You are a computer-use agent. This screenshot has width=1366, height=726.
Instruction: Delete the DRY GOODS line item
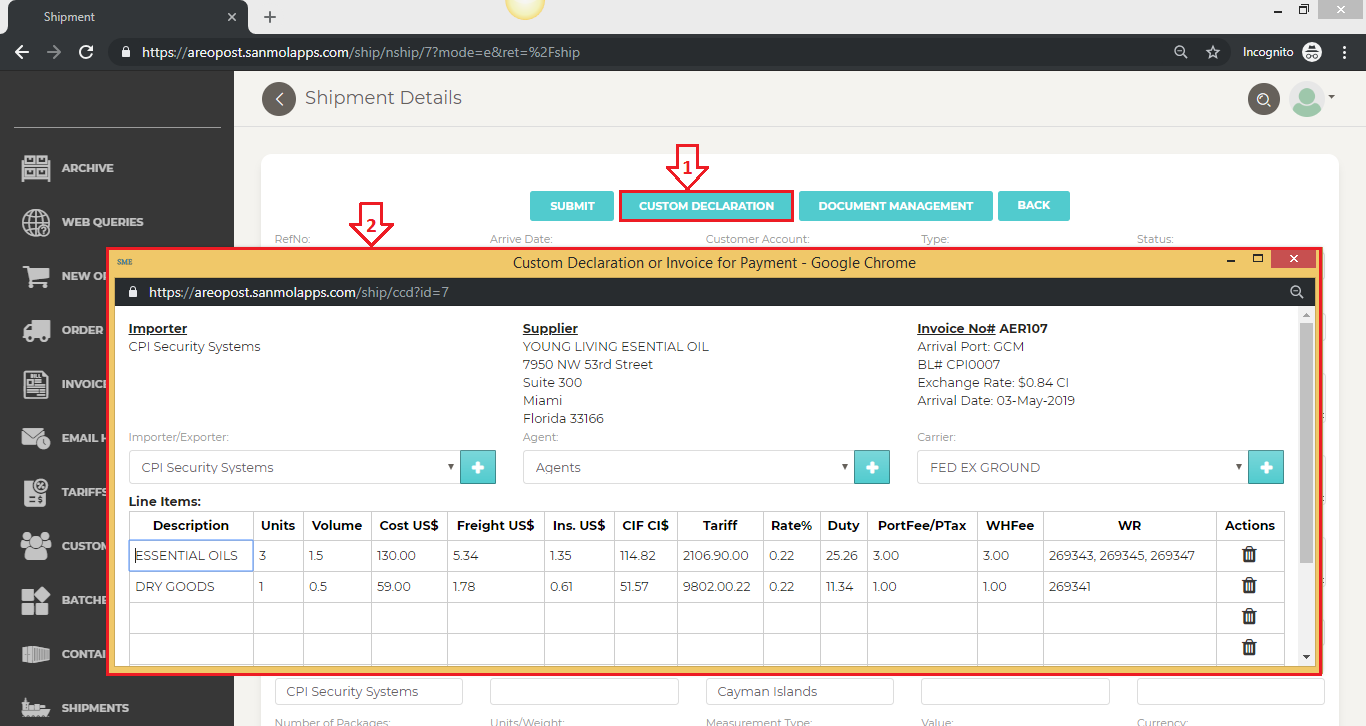[1249, 586]
